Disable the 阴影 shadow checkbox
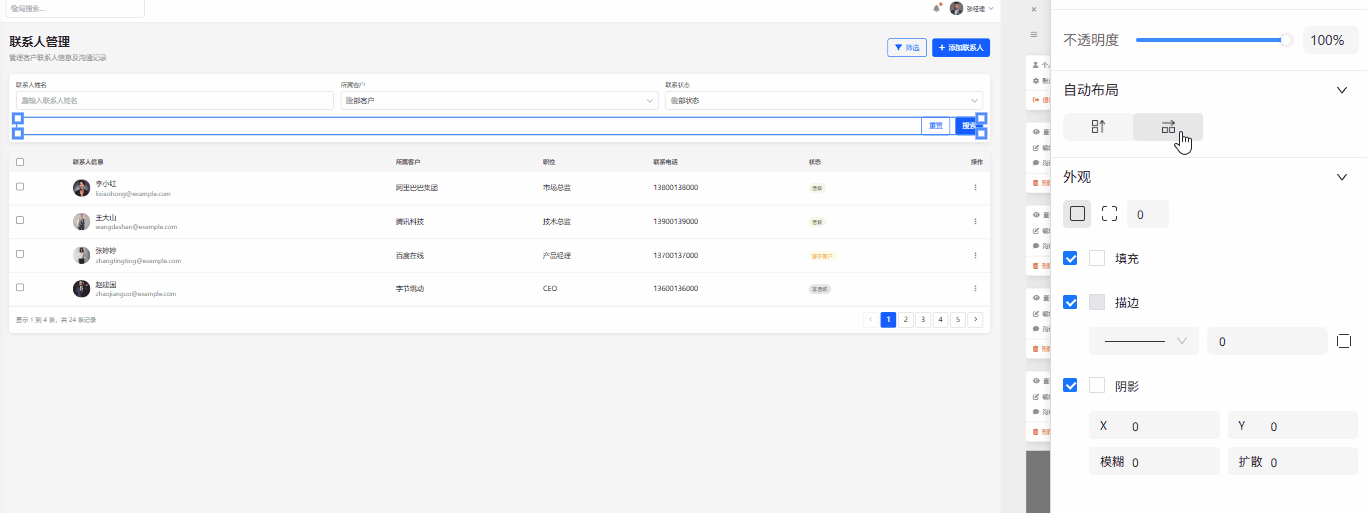The width and height of the screenshot is (1367, 513). (x=1070, y=385)
